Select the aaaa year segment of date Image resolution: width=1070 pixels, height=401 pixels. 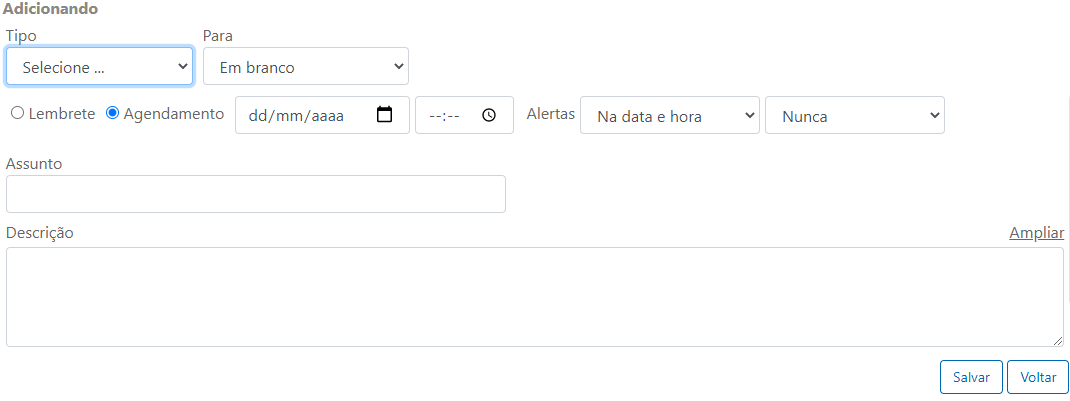point(328,116)
